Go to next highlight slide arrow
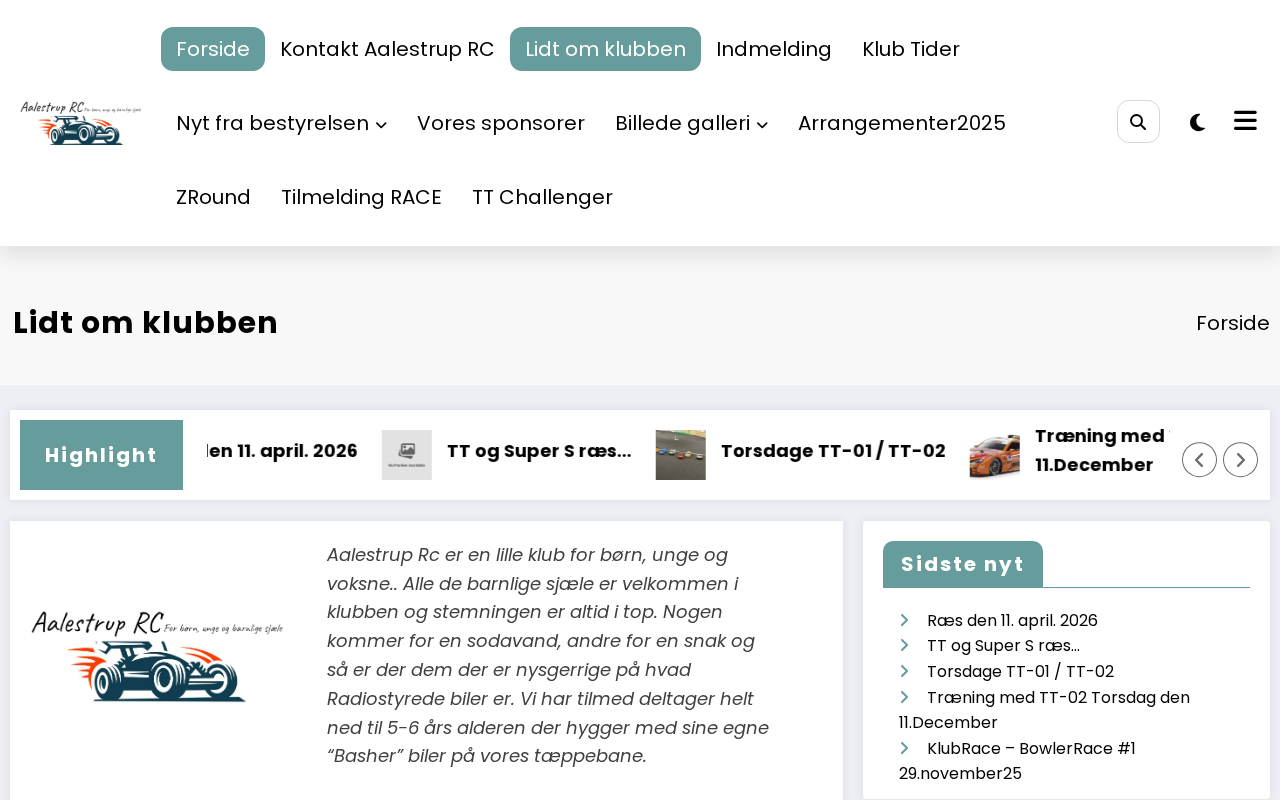Screen dimensions: 1280x800 pos(1240,459)
